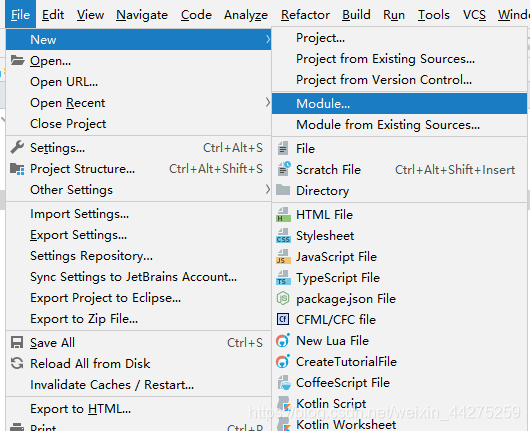Choose Project Structure... entry
530x431 pixels.
click(x=138, y=169)
